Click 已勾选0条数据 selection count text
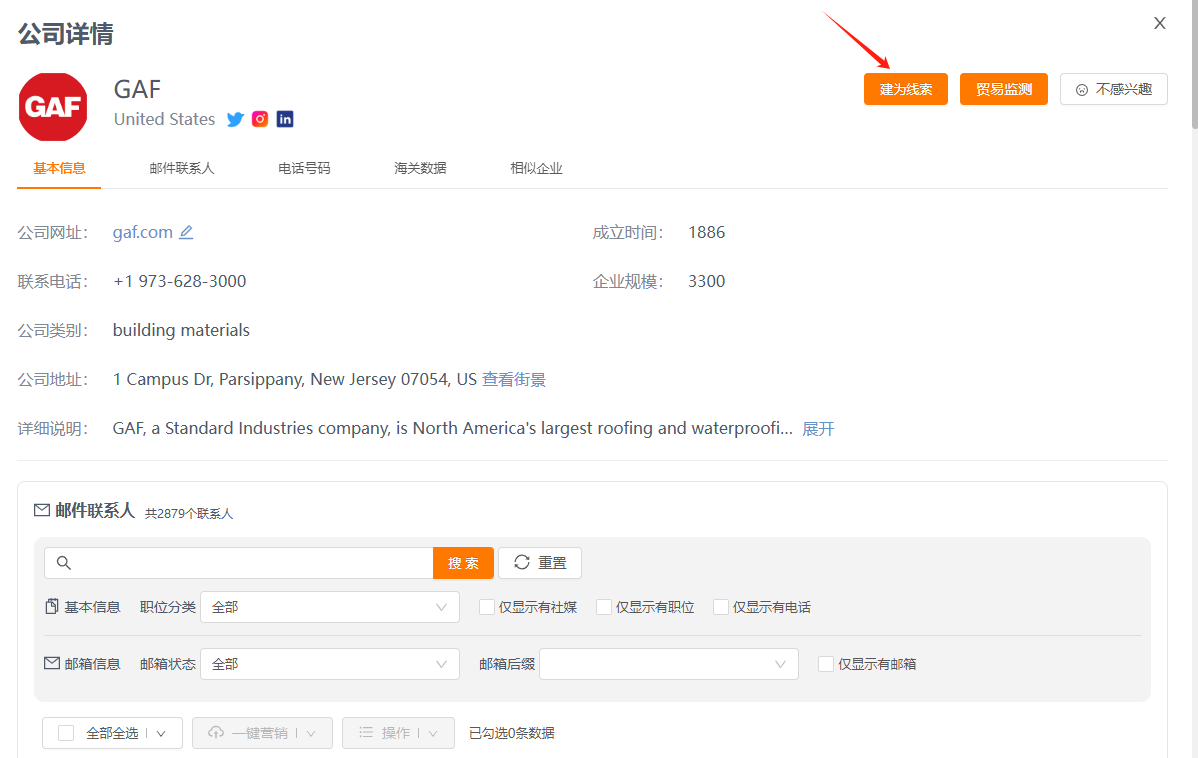The image size is (1198, 758). pyautogui.click(x=511, y=734)
